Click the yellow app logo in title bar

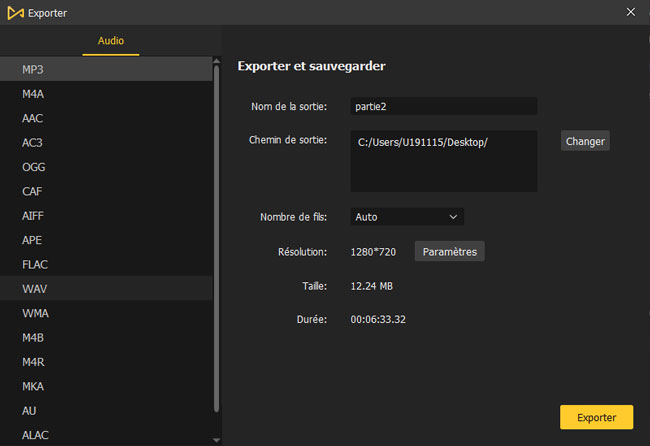pyautogui.click(x=15, y=13)
